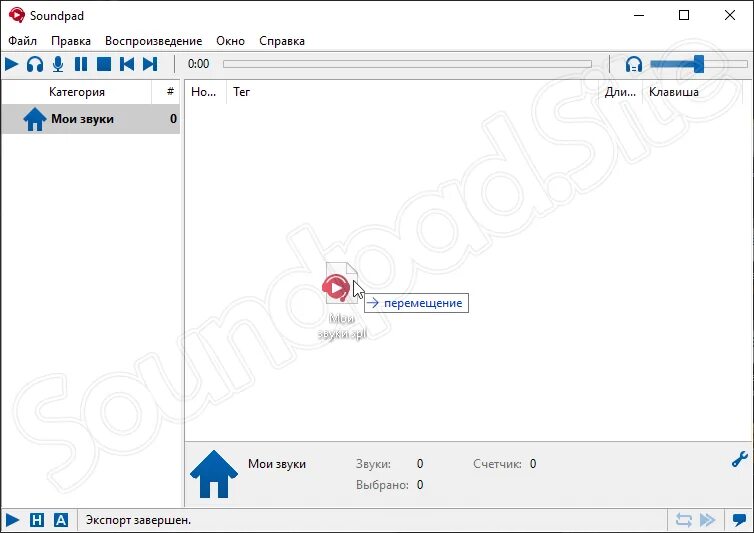
Task: Click the playback progress bar
Action: coord(407,64)
